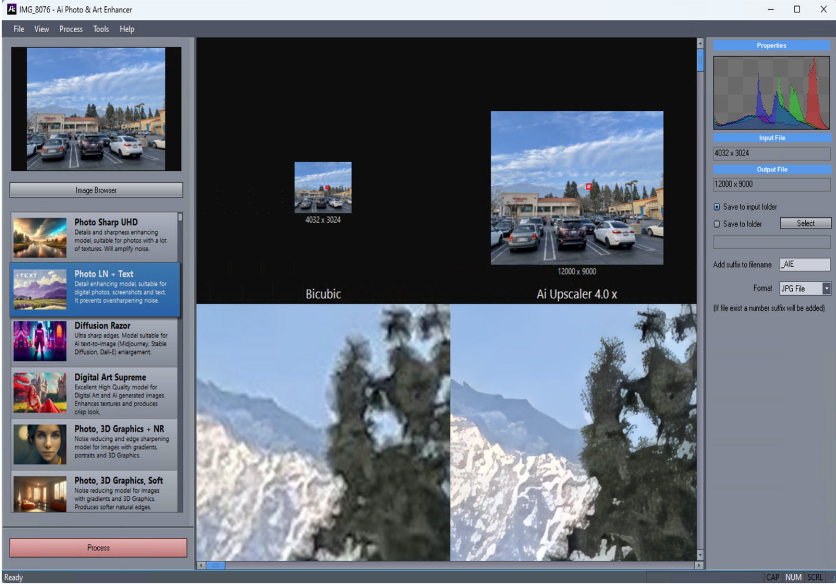Image resolution: width=836 pixels, height=584 pixels.
Task: Open the Help menu
Action: [127, 29]
